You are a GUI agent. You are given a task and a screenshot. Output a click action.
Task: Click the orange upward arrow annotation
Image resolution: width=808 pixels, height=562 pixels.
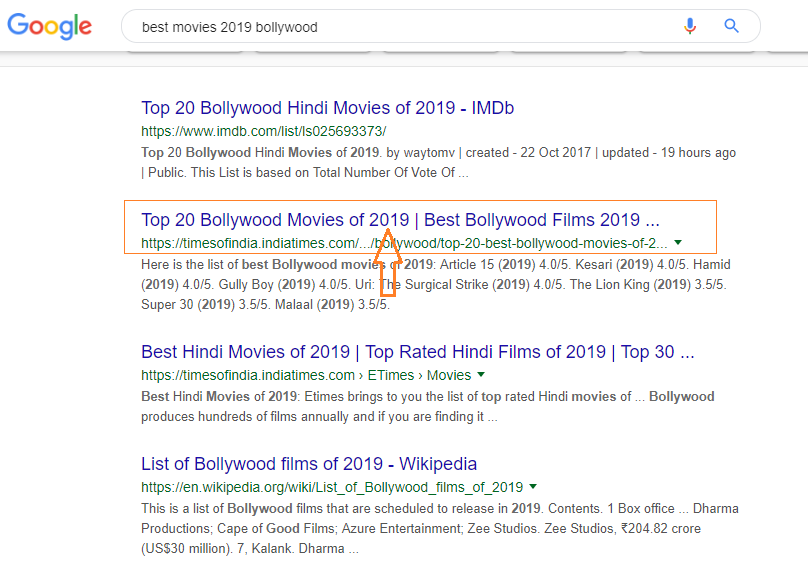tap(388, 268)
